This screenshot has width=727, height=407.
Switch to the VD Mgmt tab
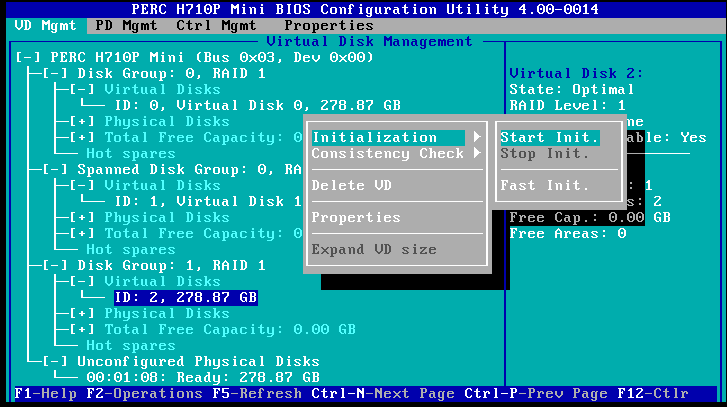tap(45, 25)
